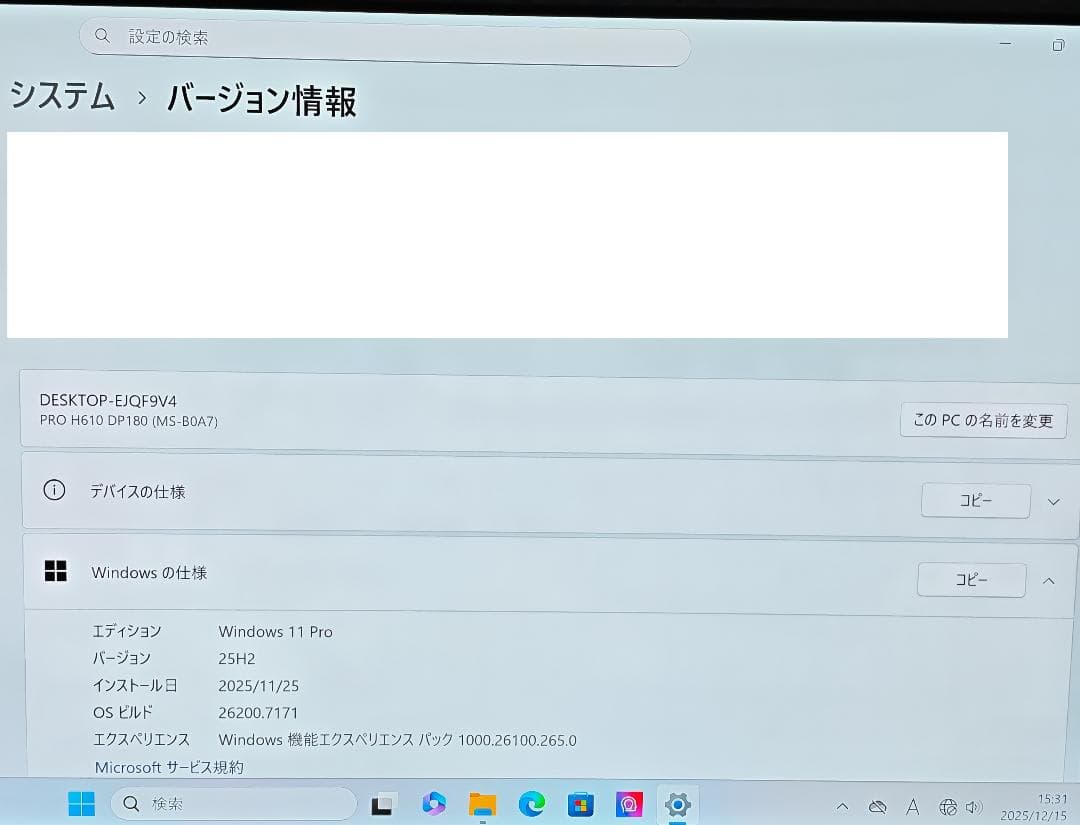The height and width of the screenshot is (825, 1080).
Task: Show hidden icons in the system tray
Action: coord(842,806)
